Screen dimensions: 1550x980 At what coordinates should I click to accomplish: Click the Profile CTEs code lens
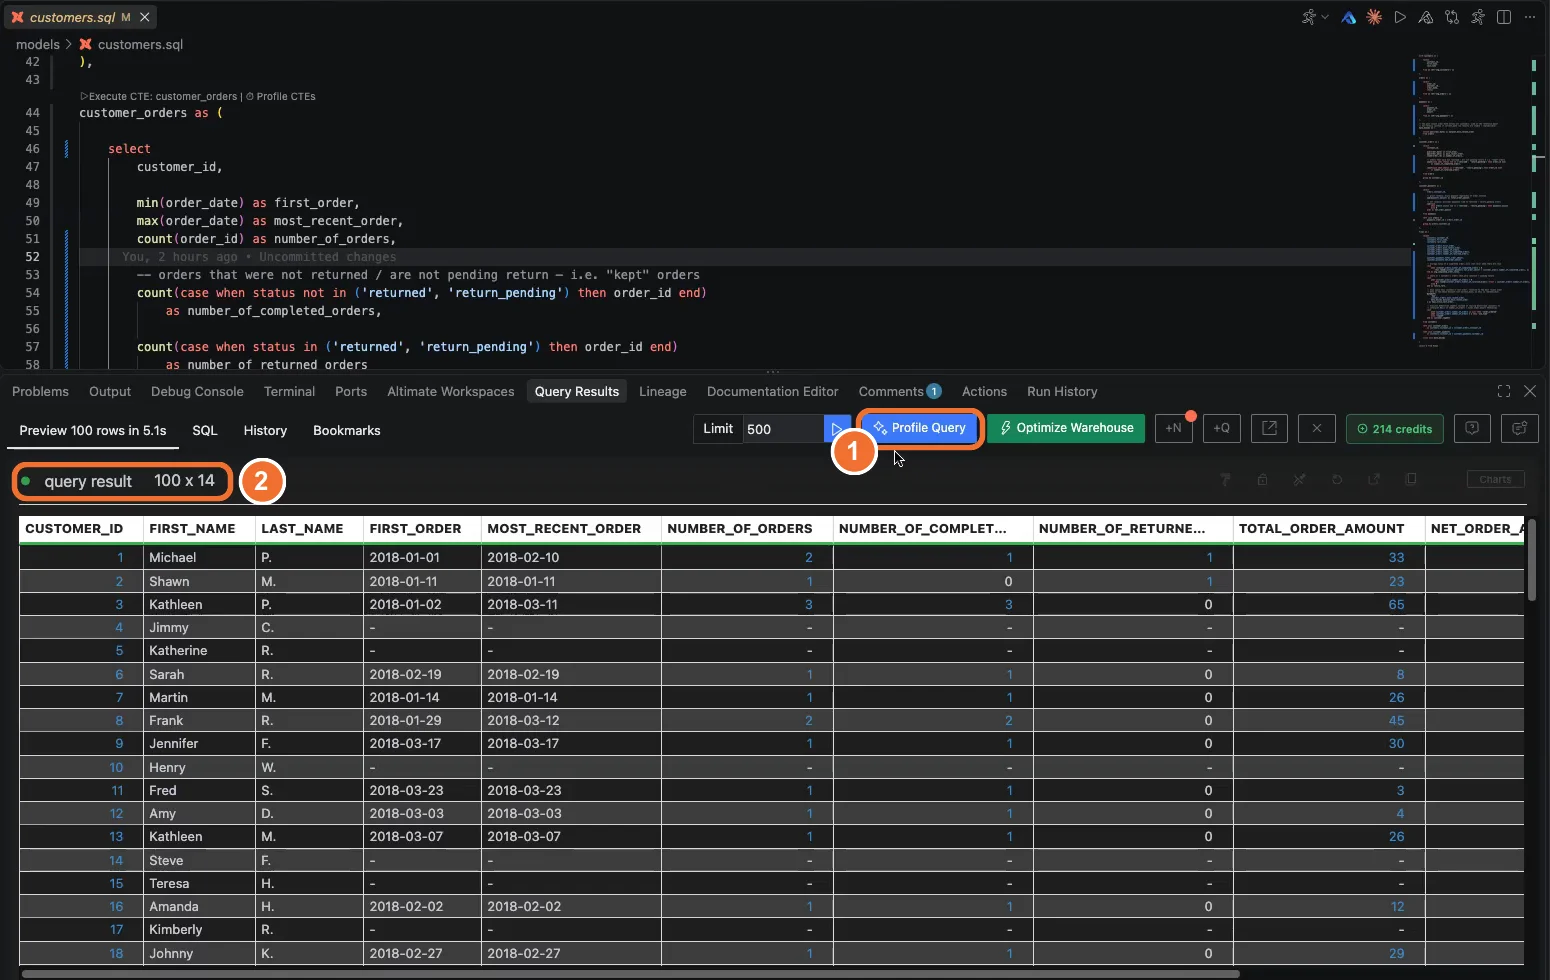pyautogui.click(x=281, y=96)
